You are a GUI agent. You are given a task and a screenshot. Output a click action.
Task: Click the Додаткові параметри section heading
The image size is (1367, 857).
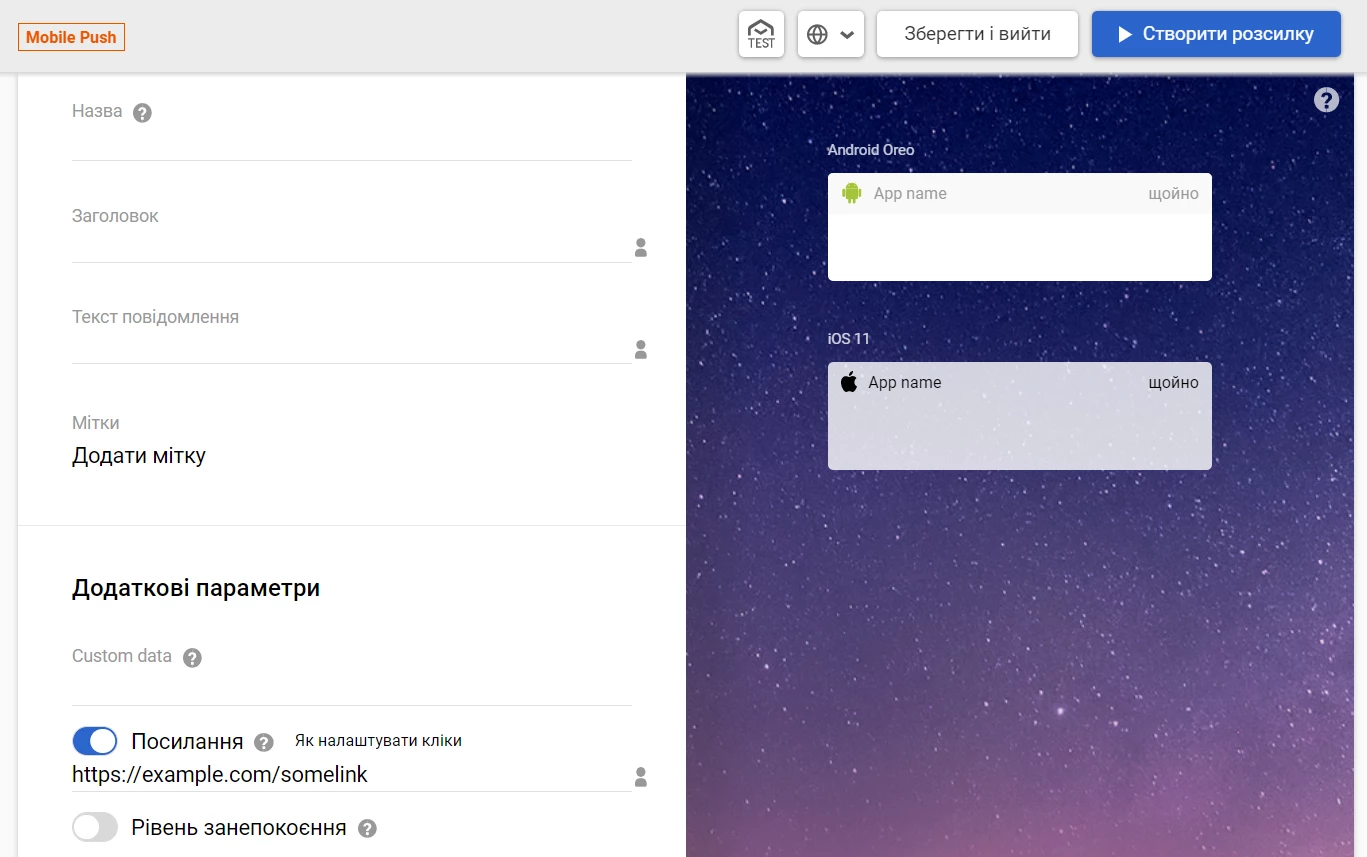pos(196,588)
